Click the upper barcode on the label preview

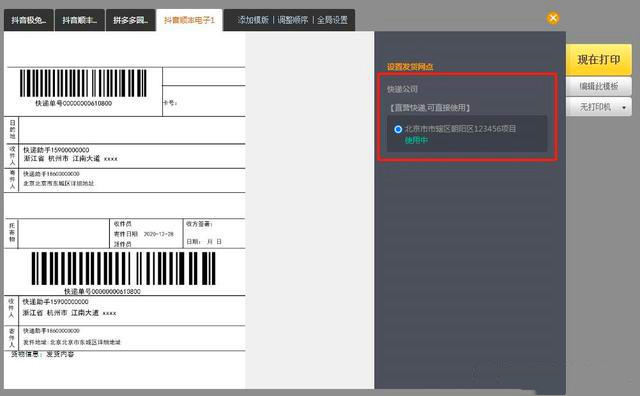pyautogui.click(x=83, y=83)
